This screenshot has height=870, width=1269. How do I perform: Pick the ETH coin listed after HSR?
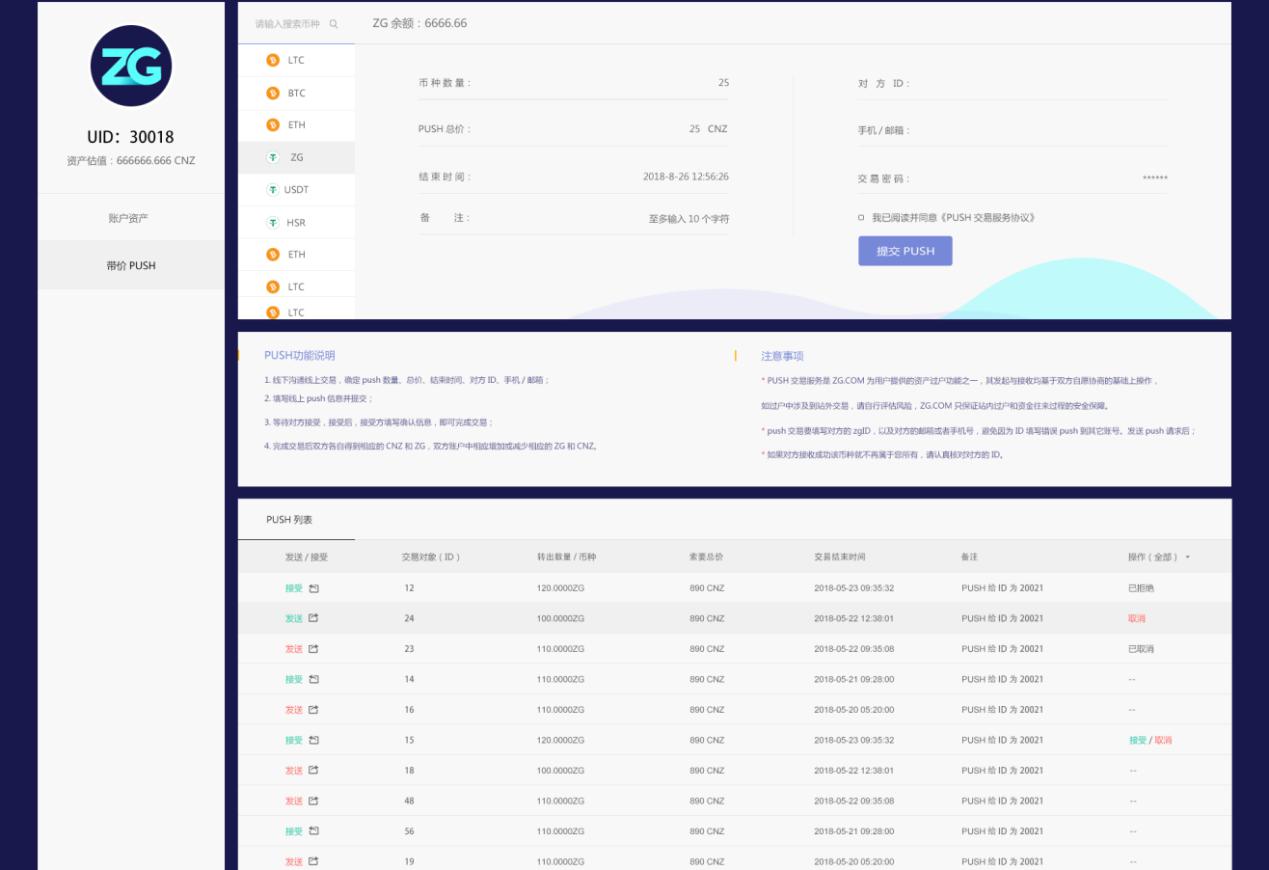(x=296, y=254)
